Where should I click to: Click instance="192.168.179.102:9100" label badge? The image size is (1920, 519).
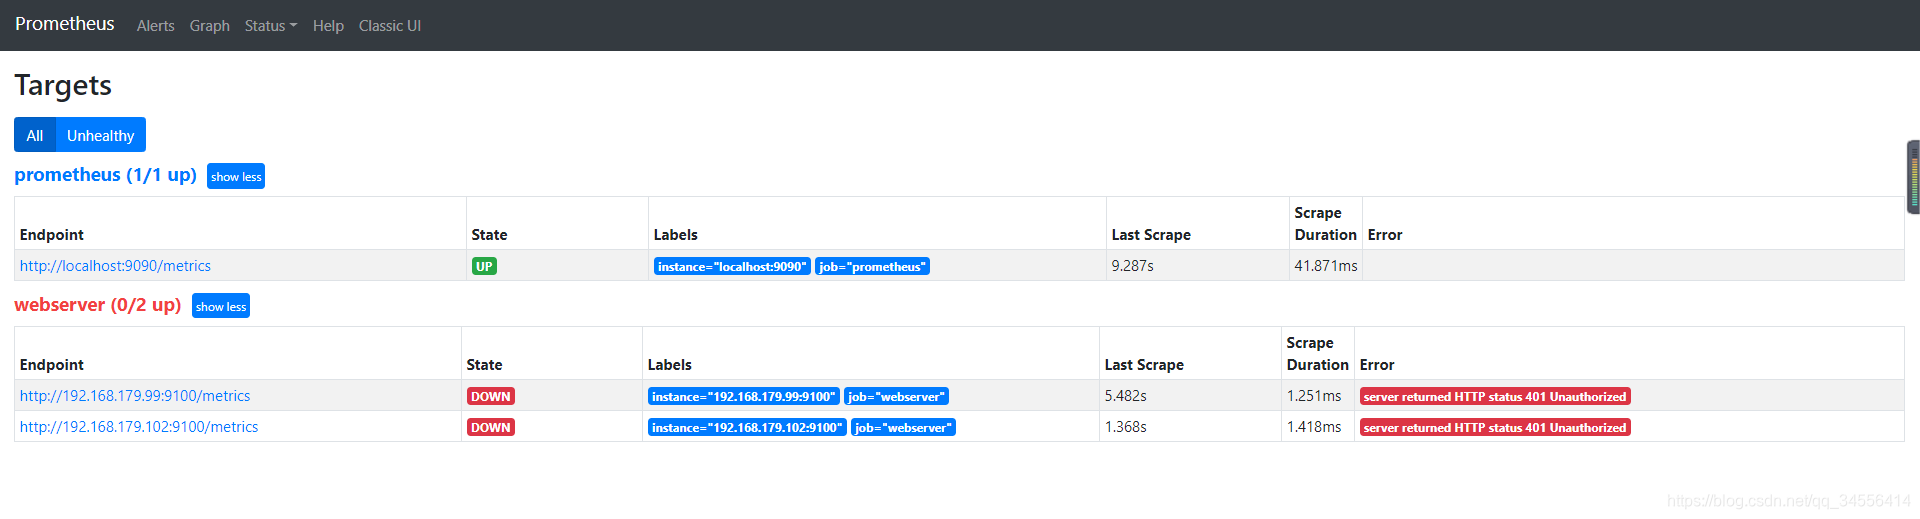coord(747,427)
